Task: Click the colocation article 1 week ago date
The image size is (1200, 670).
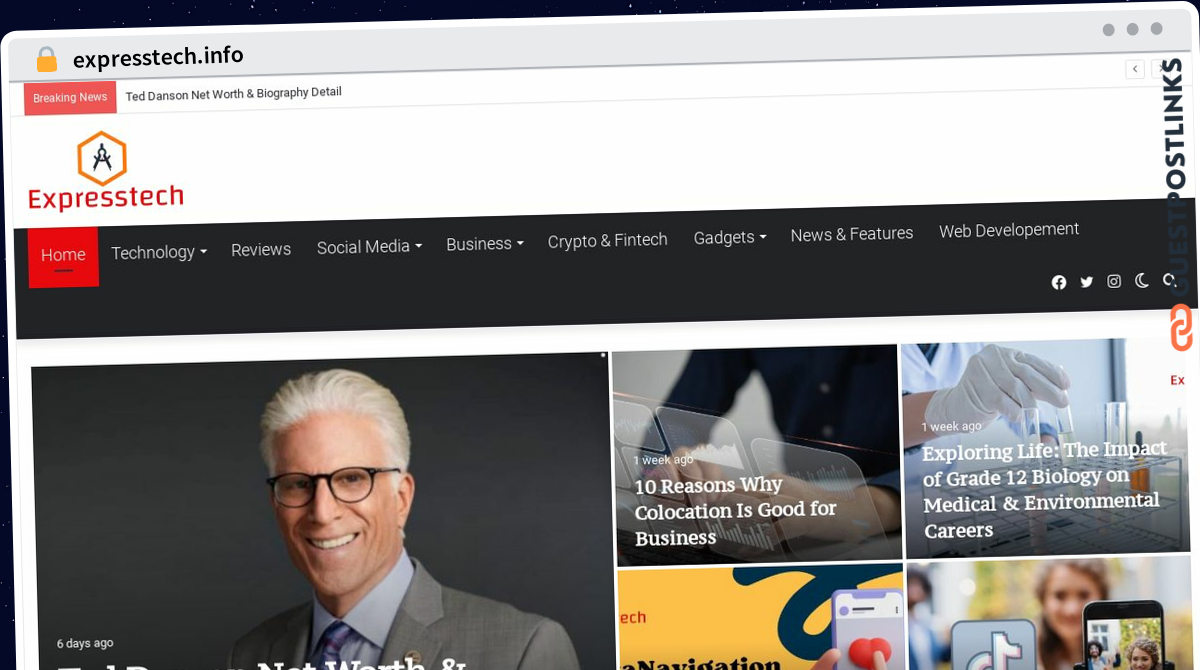Action: [x=663, y=460]
